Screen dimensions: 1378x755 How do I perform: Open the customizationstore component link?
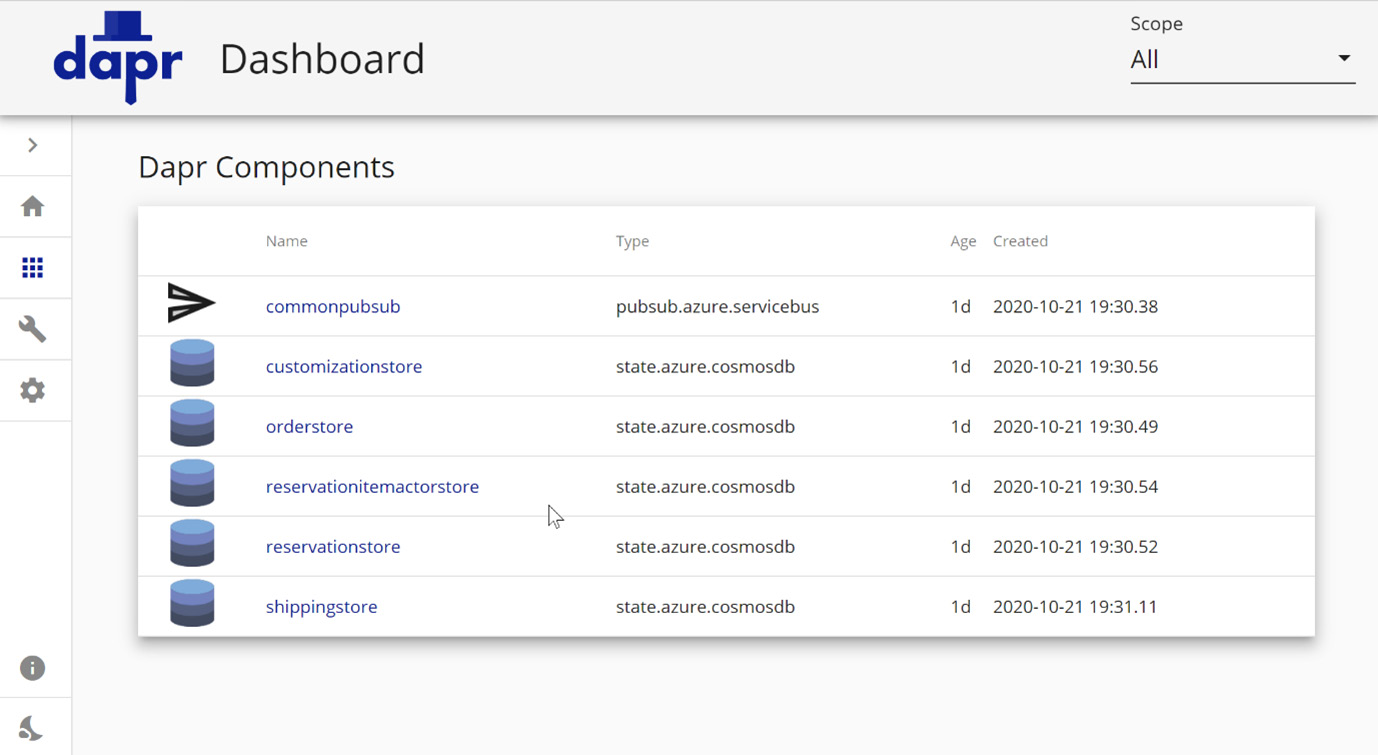click(x=344, y=366)
